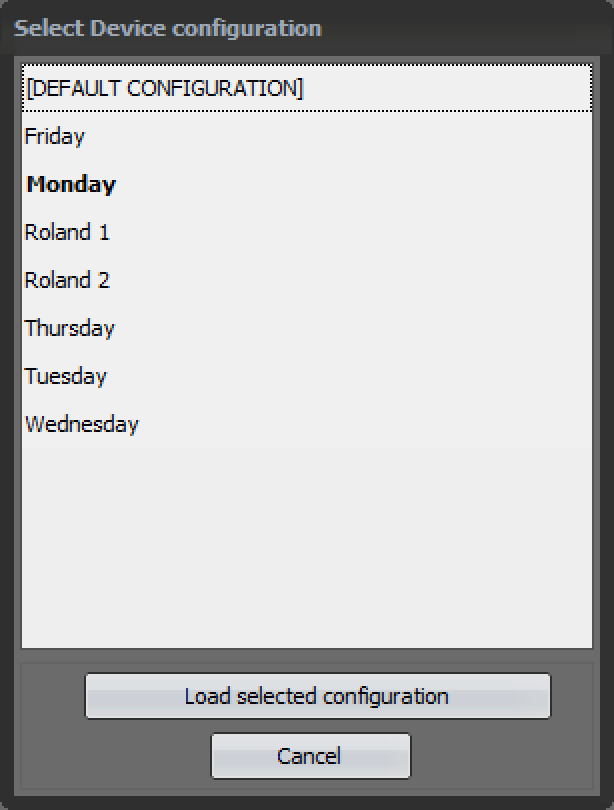Choose Thursday from the configuration list
This screenshot has width=614, height=810.
(307, 328)
